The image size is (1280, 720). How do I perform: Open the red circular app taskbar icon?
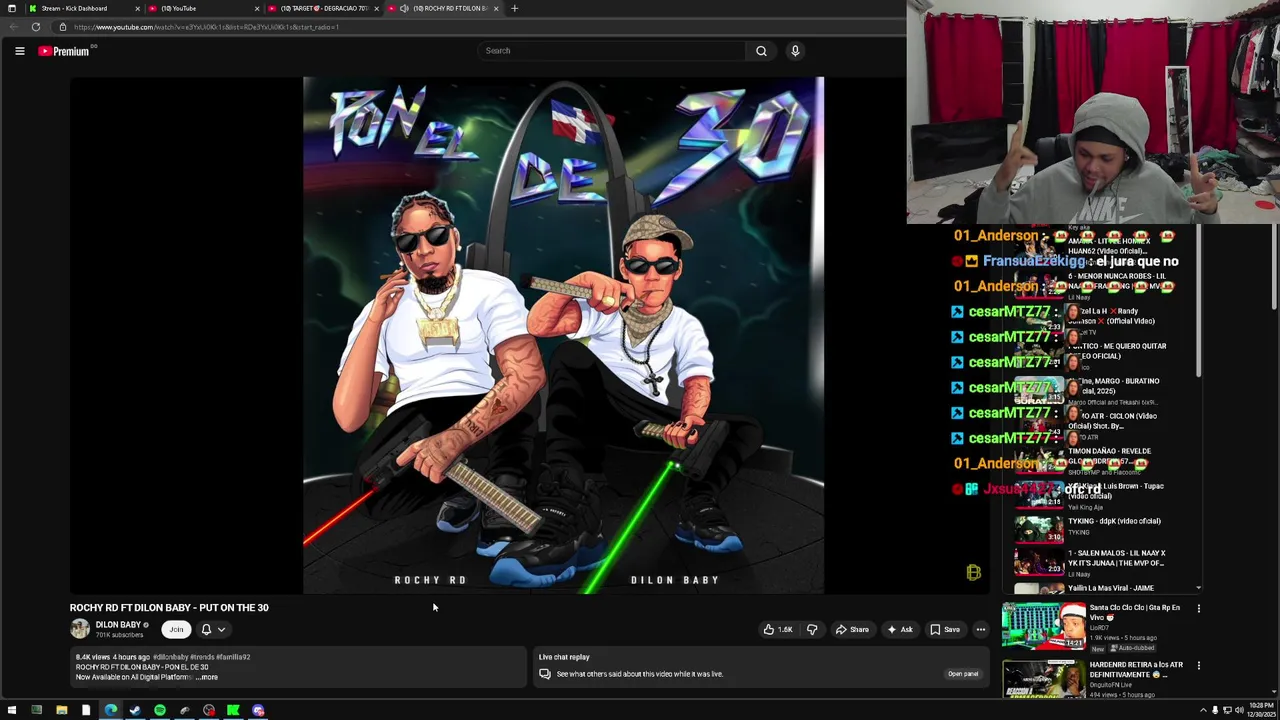click(209, 711)
